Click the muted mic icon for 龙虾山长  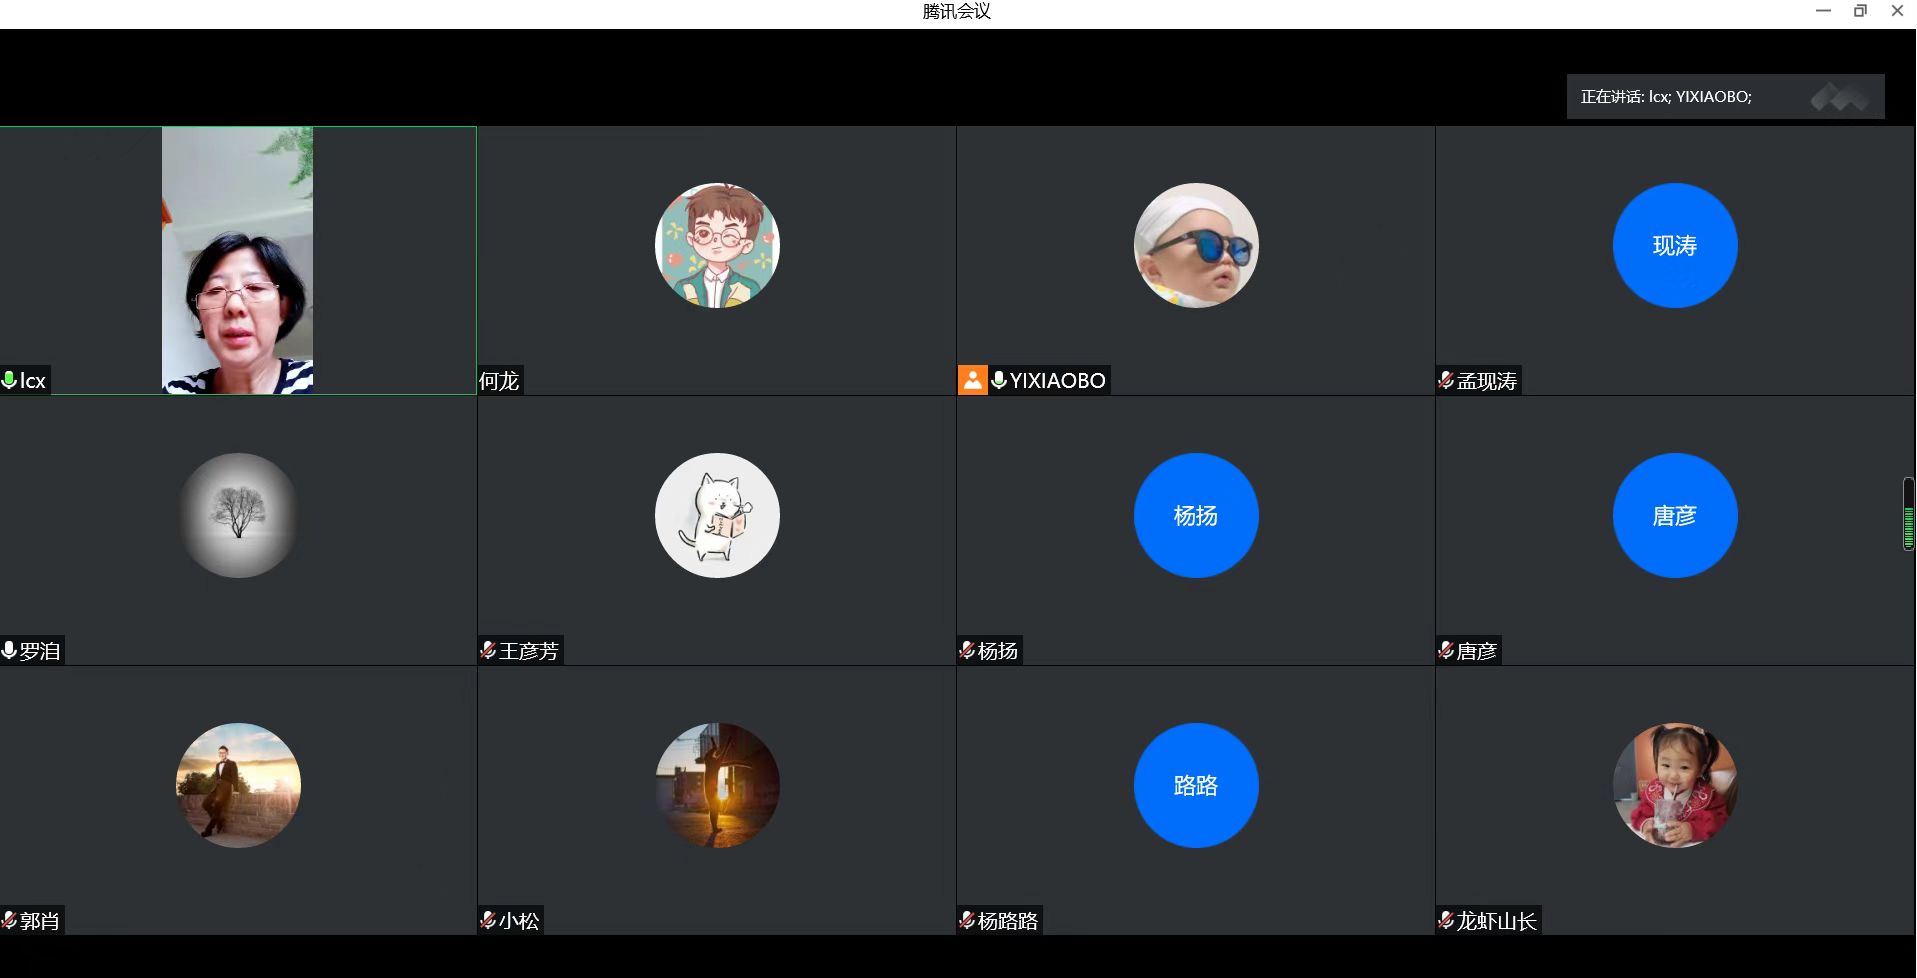pyautogui.click(x=1446, y=920)
